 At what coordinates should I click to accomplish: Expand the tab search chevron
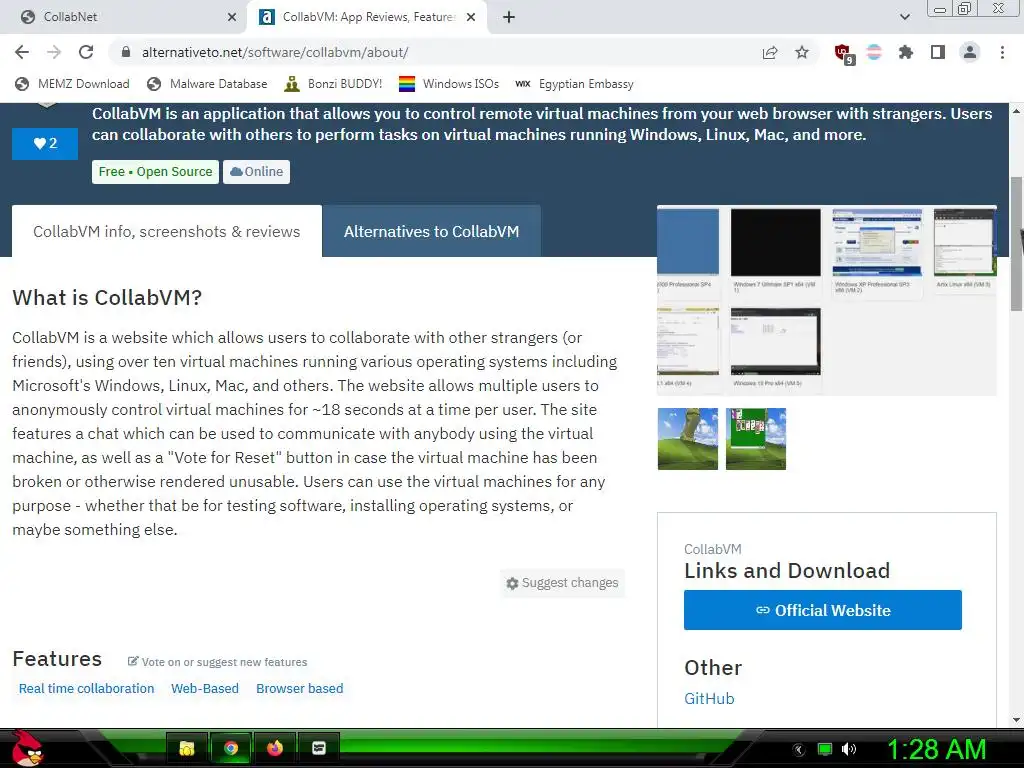904,17
